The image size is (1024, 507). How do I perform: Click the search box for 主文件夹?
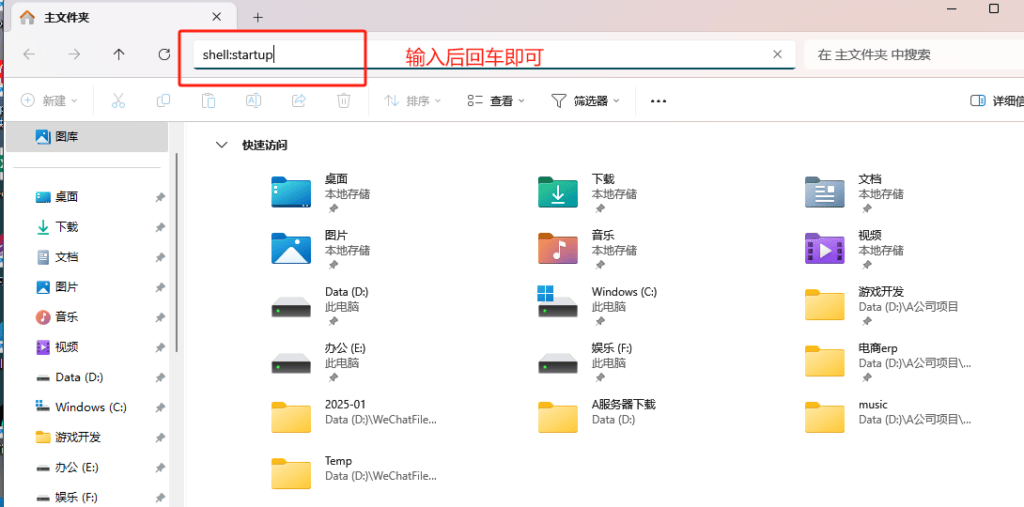914,54
